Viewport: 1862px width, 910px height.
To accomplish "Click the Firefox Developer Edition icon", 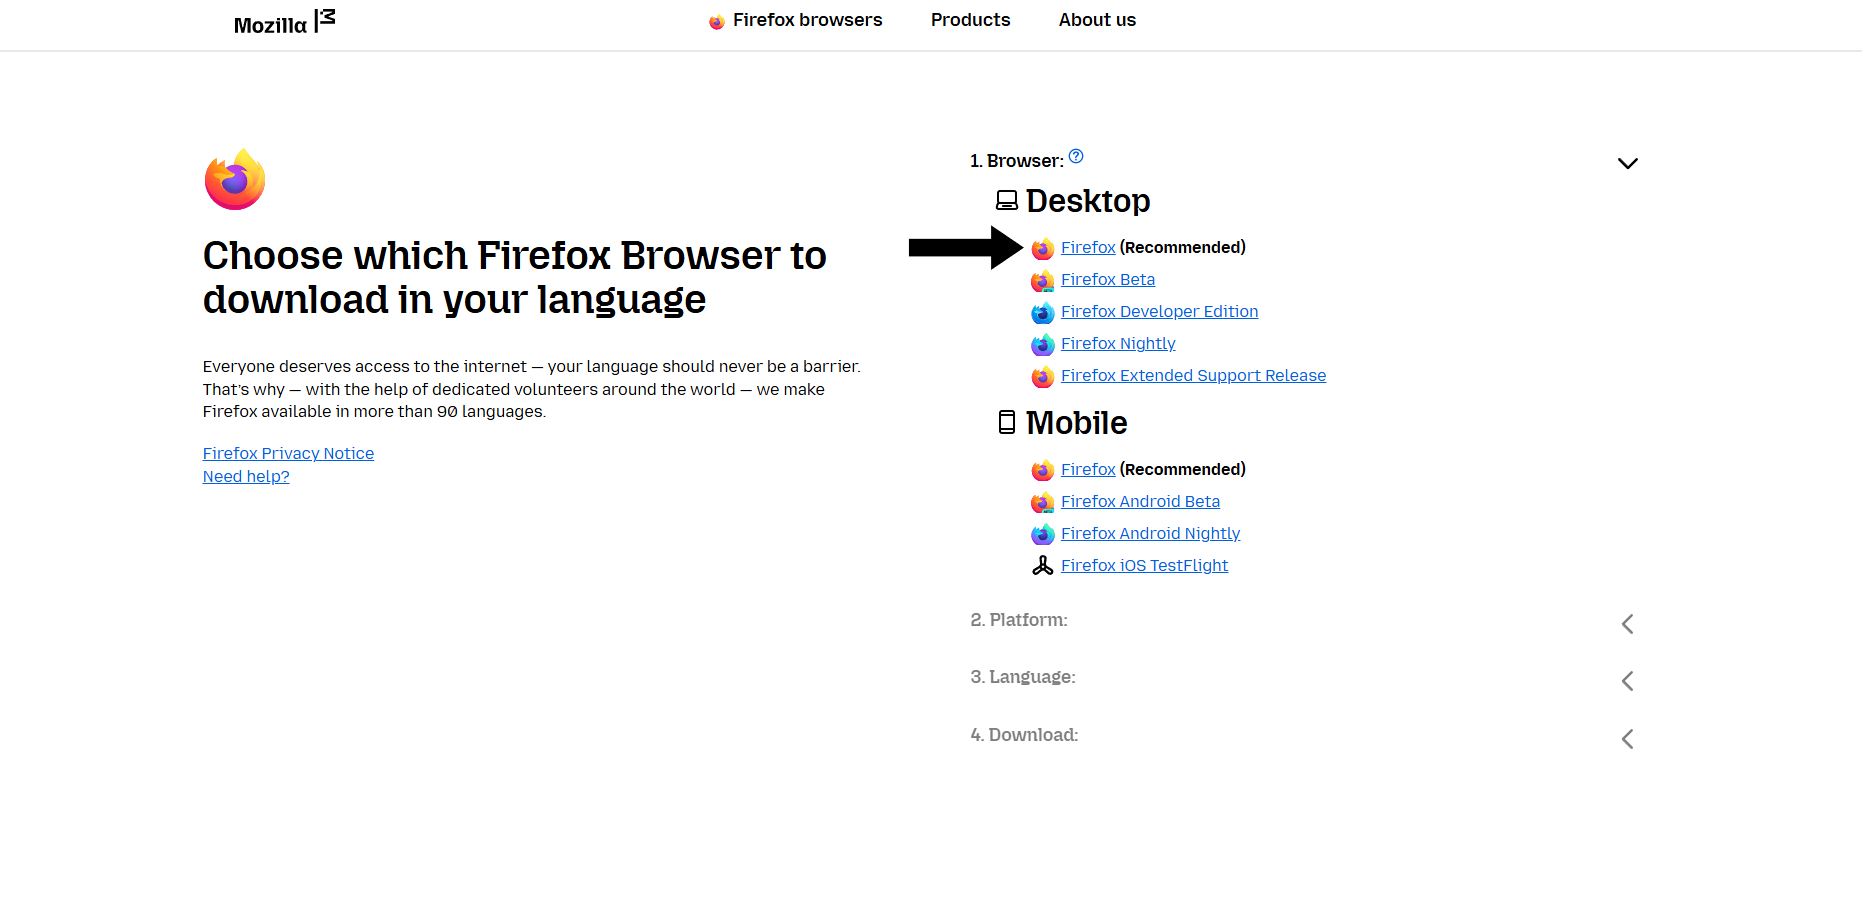I will coord(1043,312).
